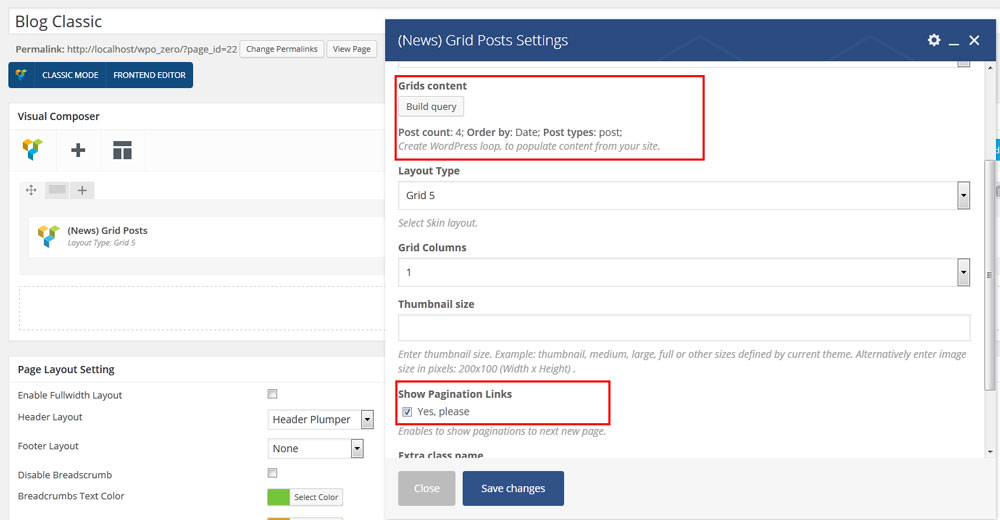Minimize the Grid Posts Settings panel
Screen dimensions: 1000x520
[x=954, y=41]
